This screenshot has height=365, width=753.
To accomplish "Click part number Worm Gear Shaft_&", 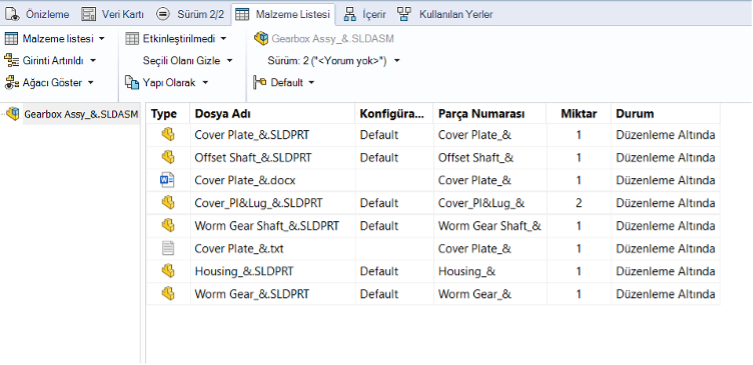I will pos(490,226).
